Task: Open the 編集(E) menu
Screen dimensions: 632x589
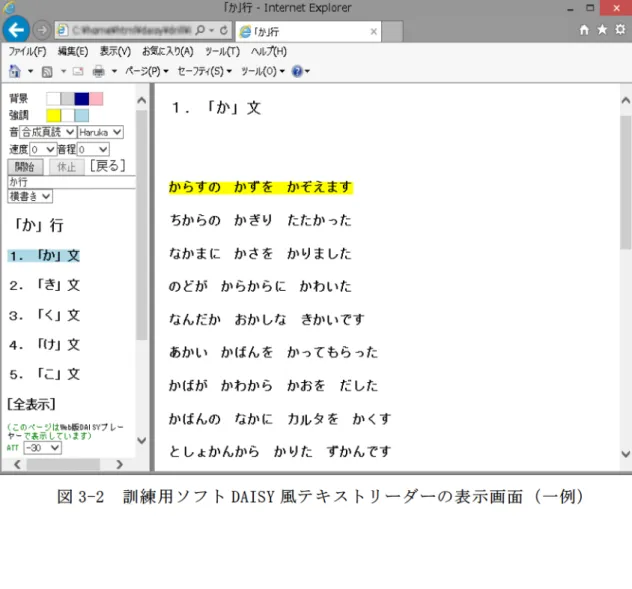Action: (73, 51)
